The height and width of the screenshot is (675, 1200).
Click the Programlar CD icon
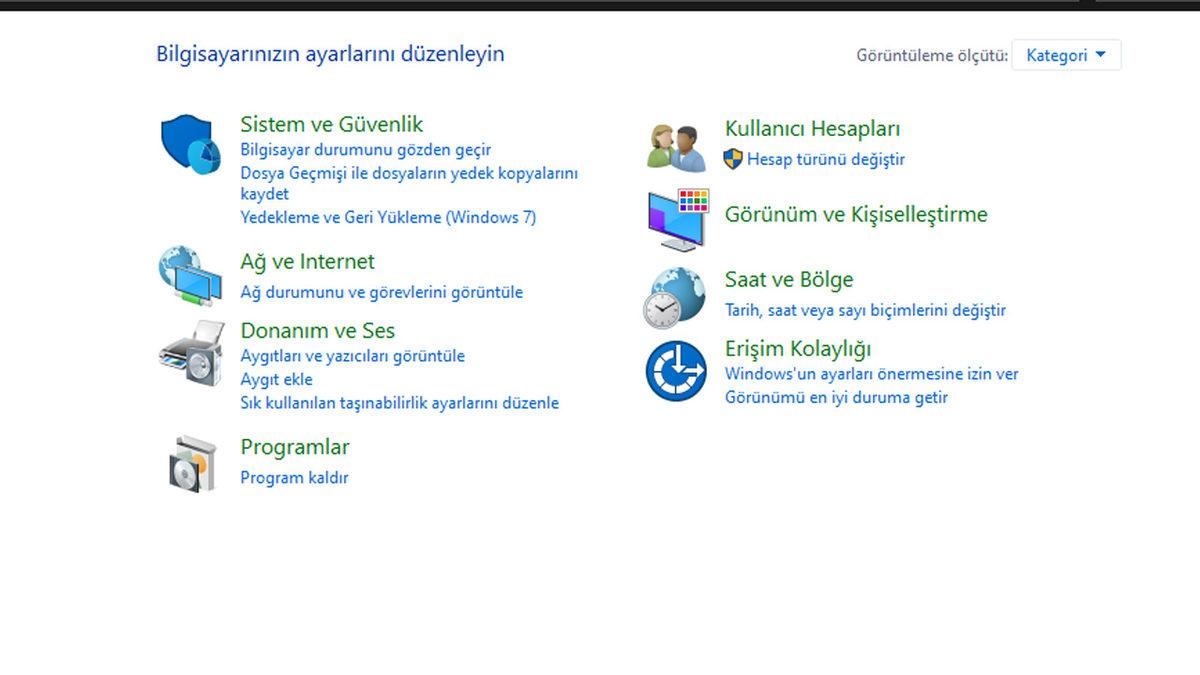point(192,462)
